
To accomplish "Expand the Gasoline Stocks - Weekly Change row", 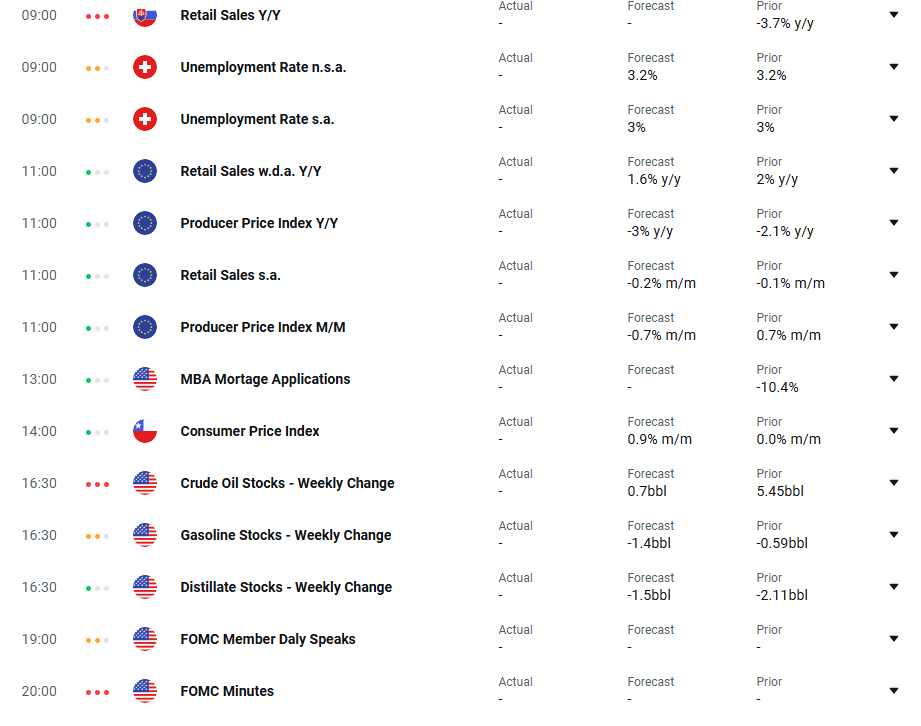I will click(x=893, y=535).
